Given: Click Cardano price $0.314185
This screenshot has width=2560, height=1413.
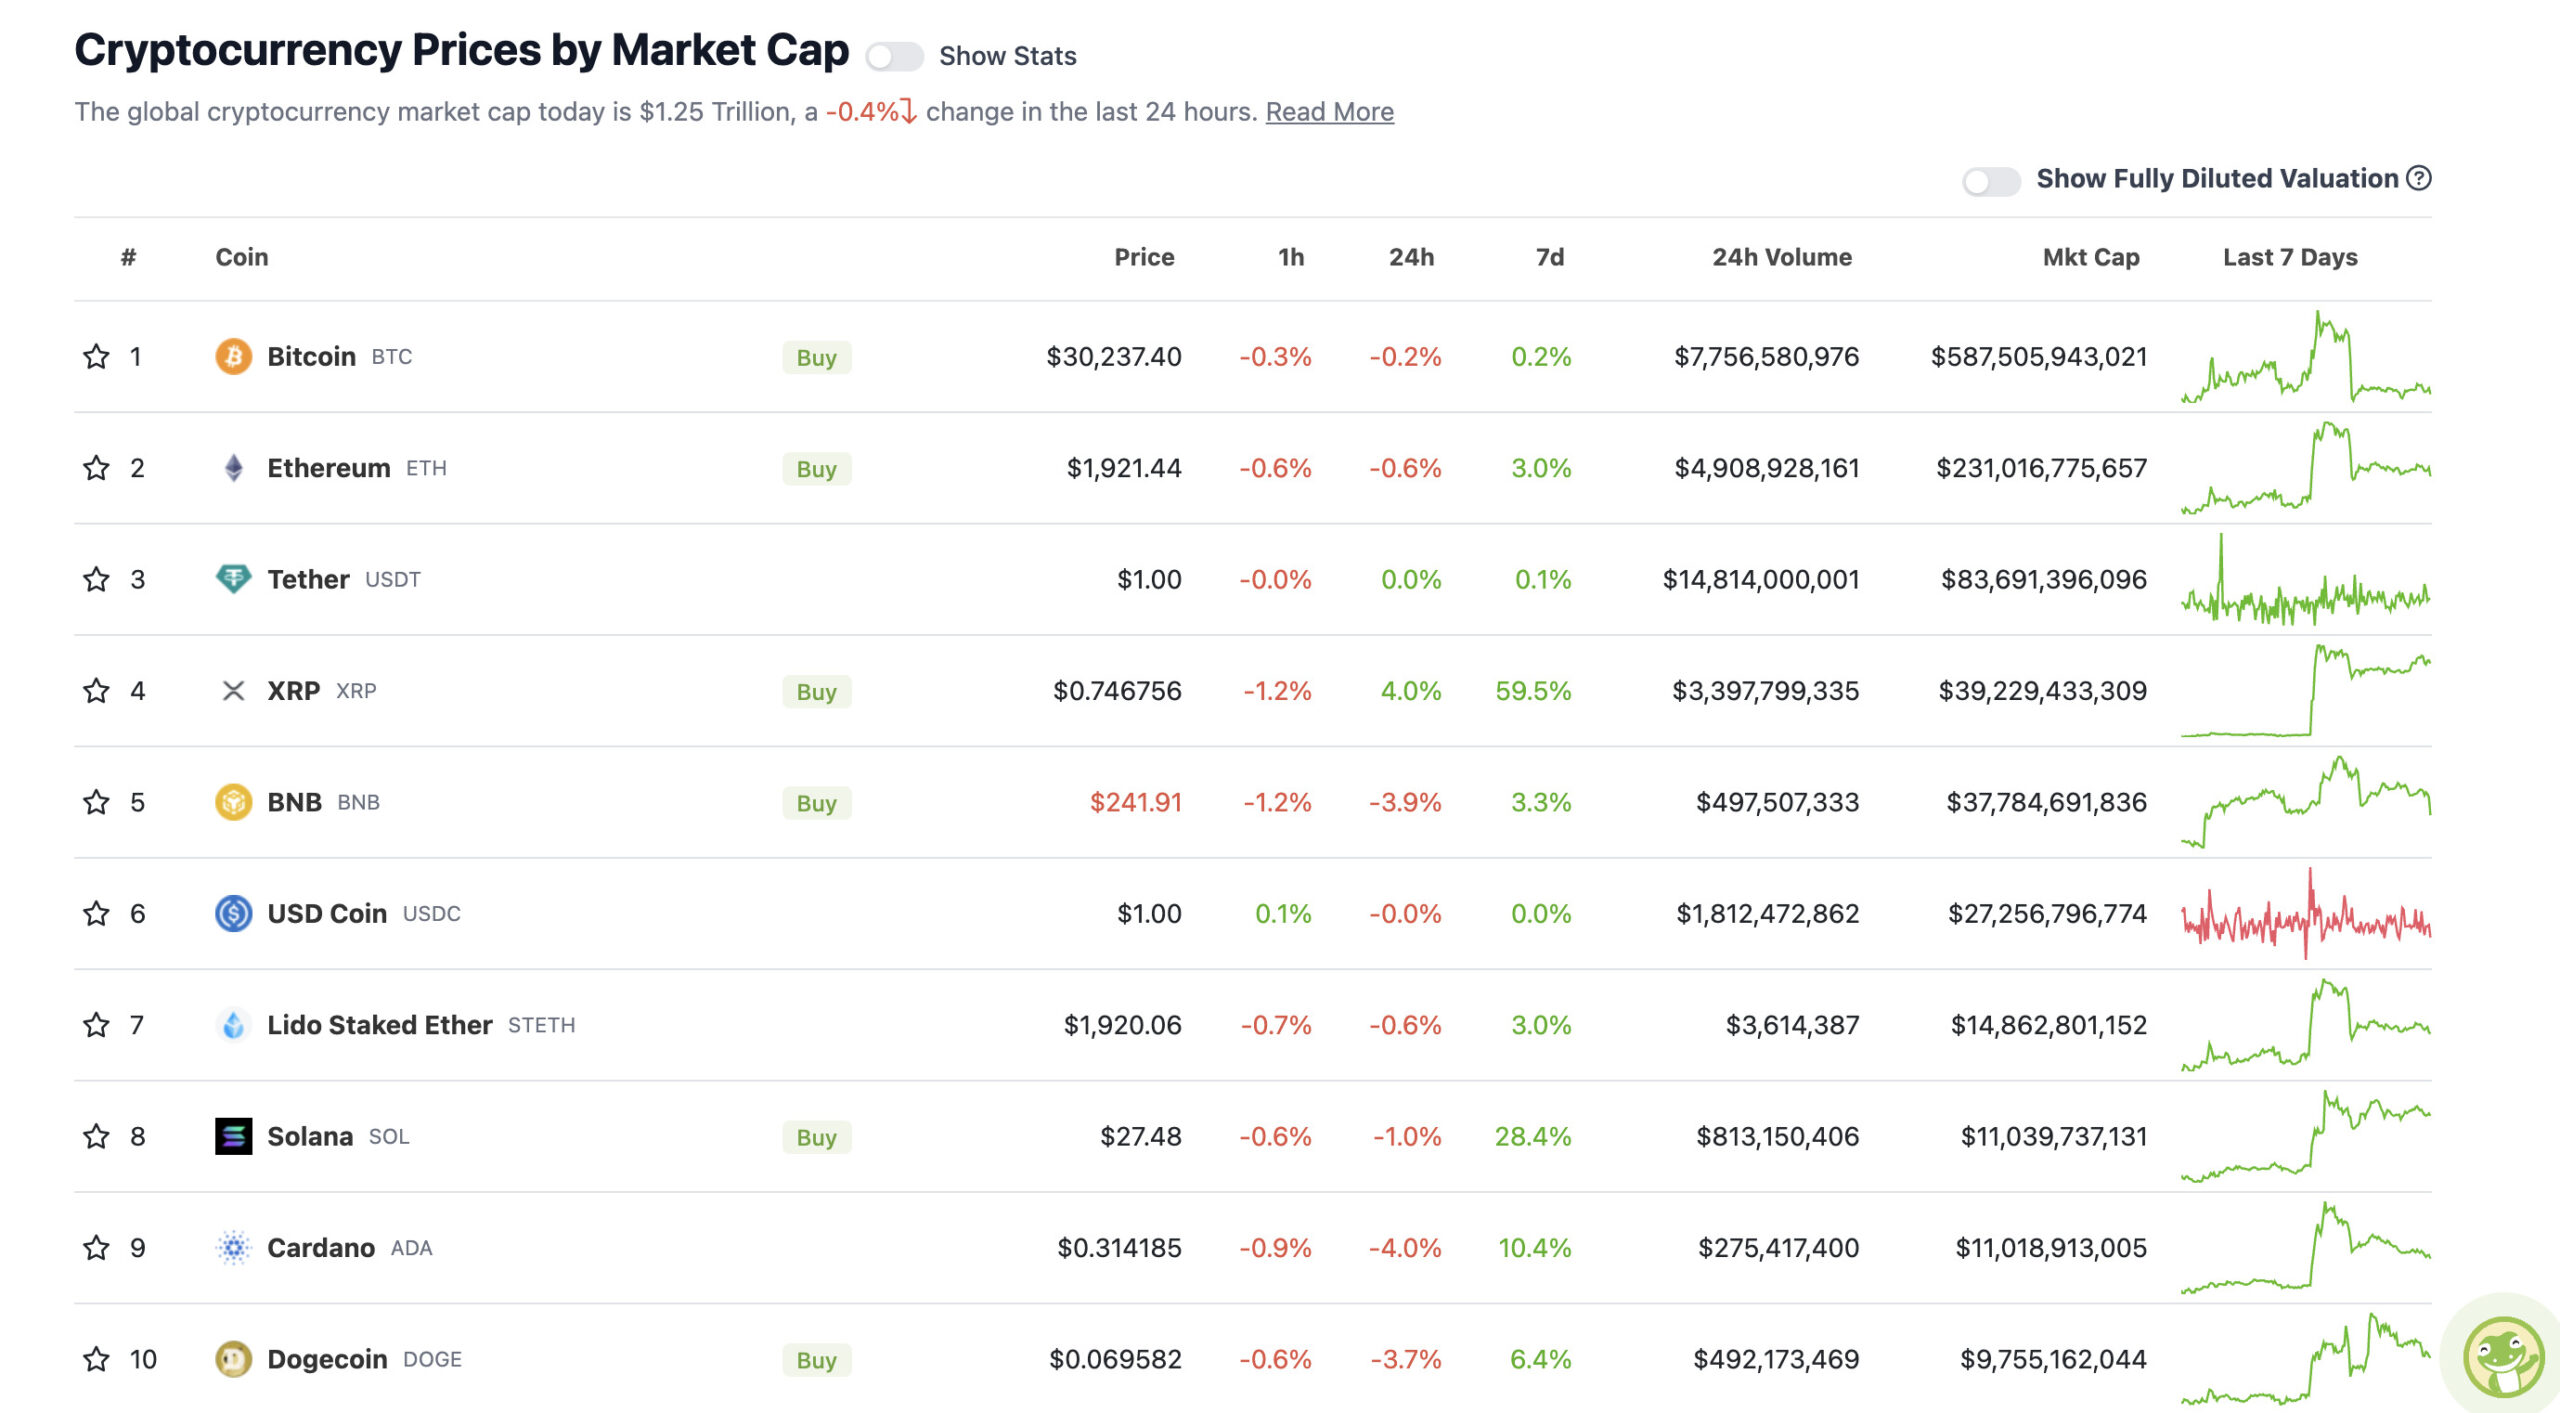Looking at the screenshot, I should (1120, 1248).
